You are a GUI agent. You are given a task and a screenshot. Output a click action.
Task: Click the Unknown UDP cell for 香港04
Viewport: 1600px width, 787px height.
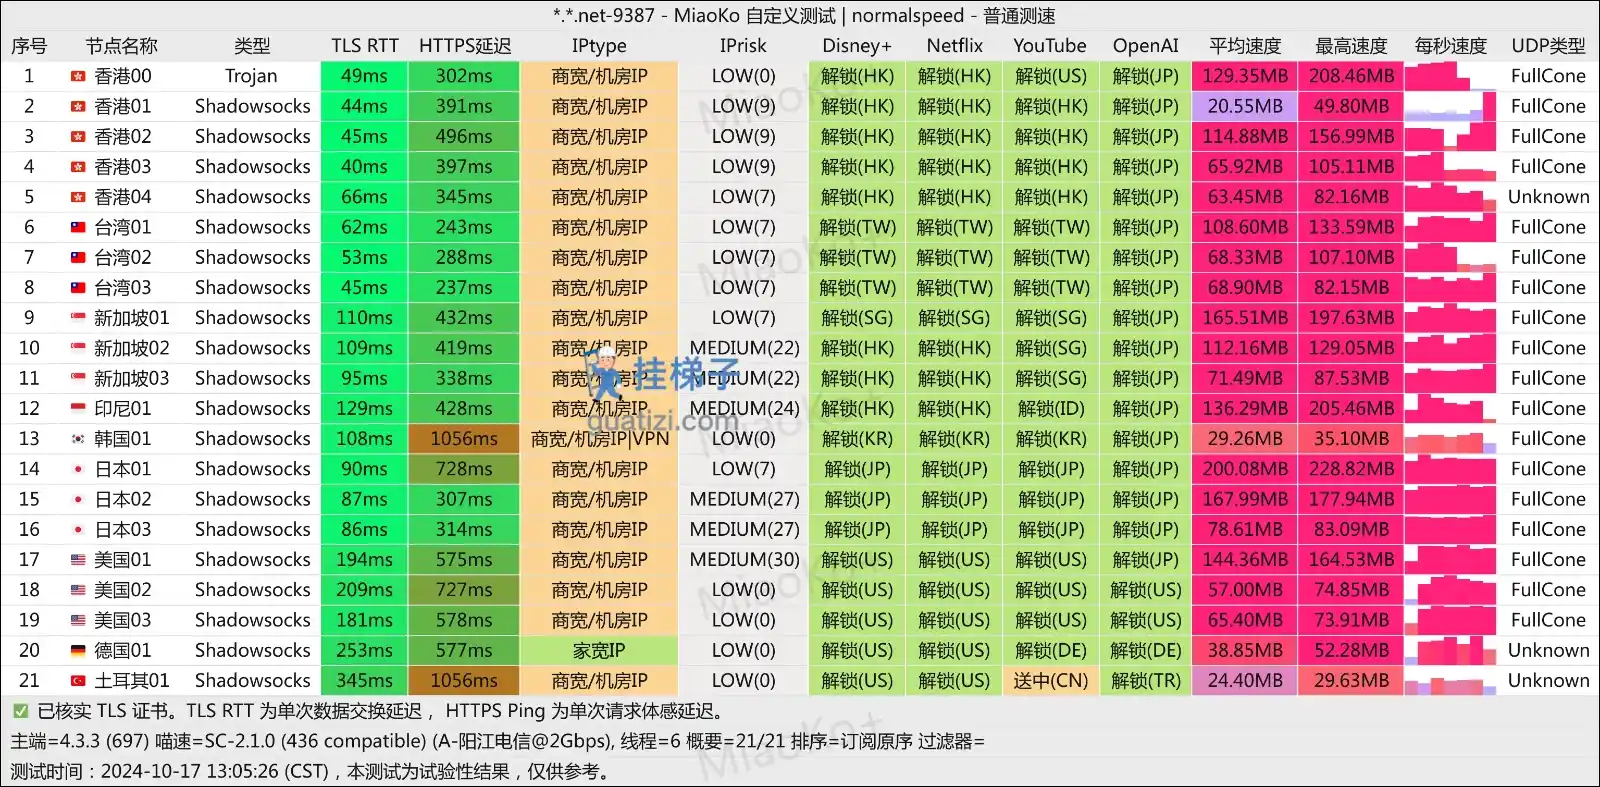pyautogui.click(x=1549, y=197)
